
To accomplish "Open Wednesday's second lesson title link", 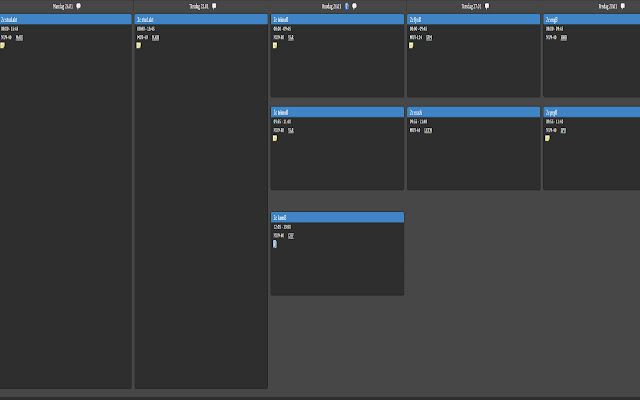I will 281,112.
